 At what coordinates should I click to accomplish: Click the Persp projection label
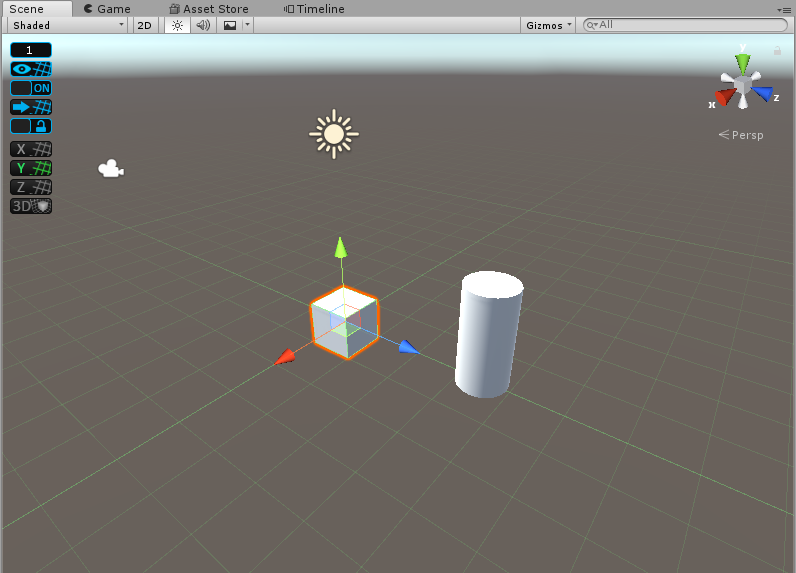[x=741, y=135]
